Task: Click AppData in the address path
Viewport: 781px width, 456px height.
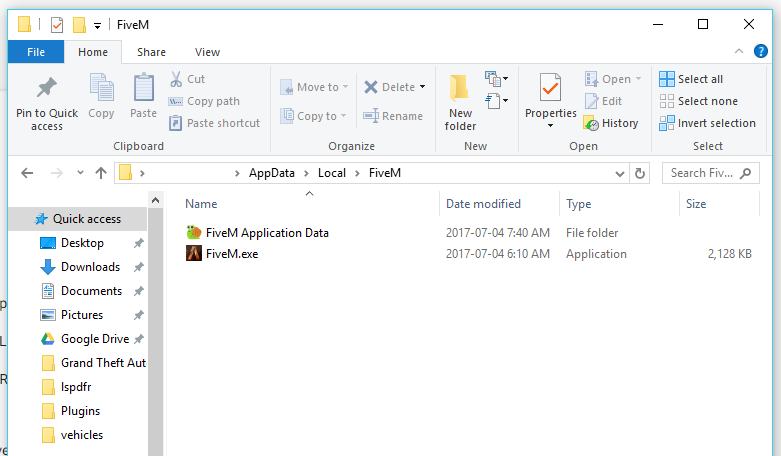Action: tap(271, 173)
